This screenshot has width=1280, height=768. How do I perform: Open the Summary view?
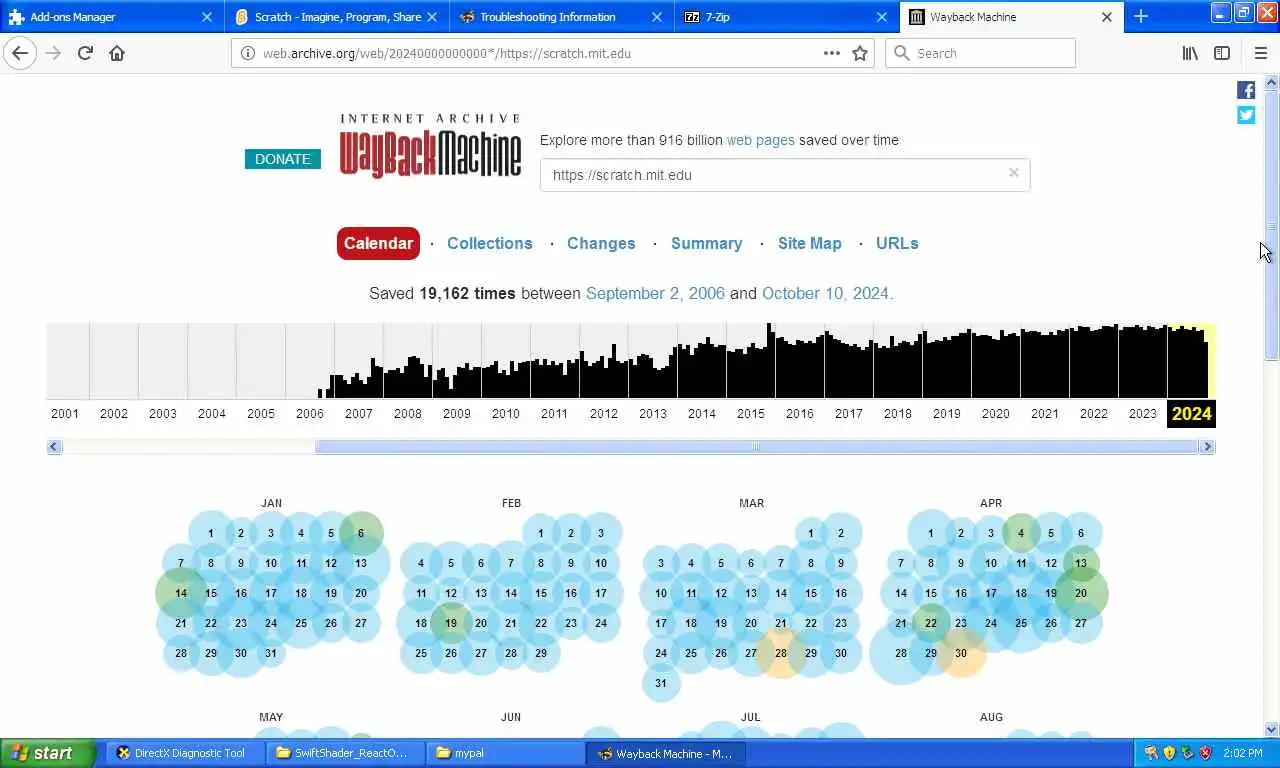click(x=706, y=243)
